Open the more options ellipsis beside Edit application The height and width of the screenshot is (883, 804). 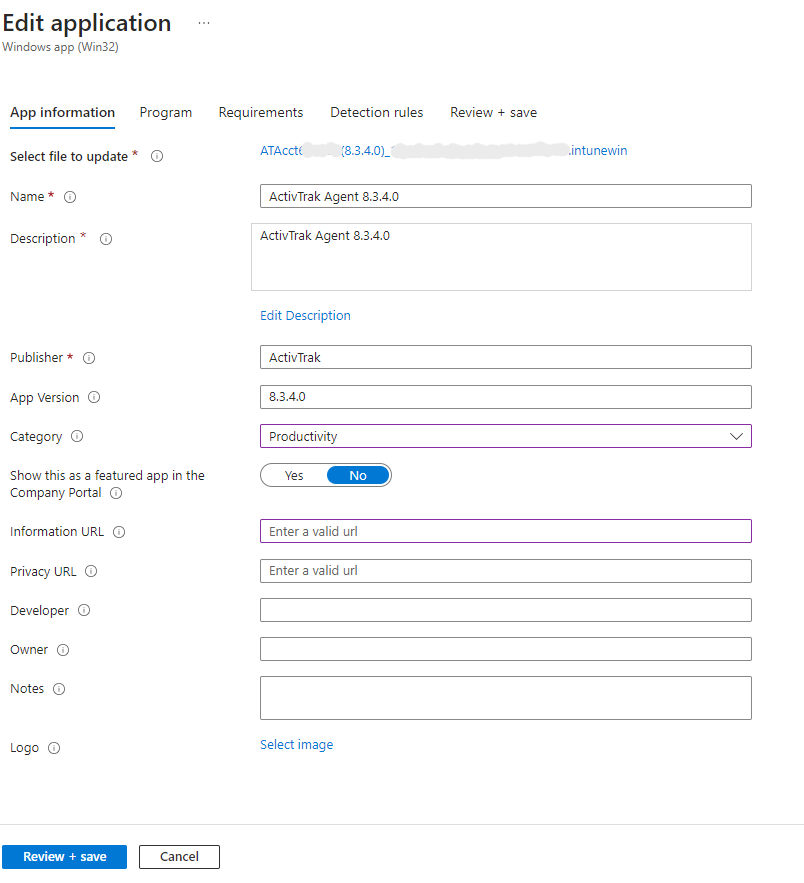pos(204,23)
